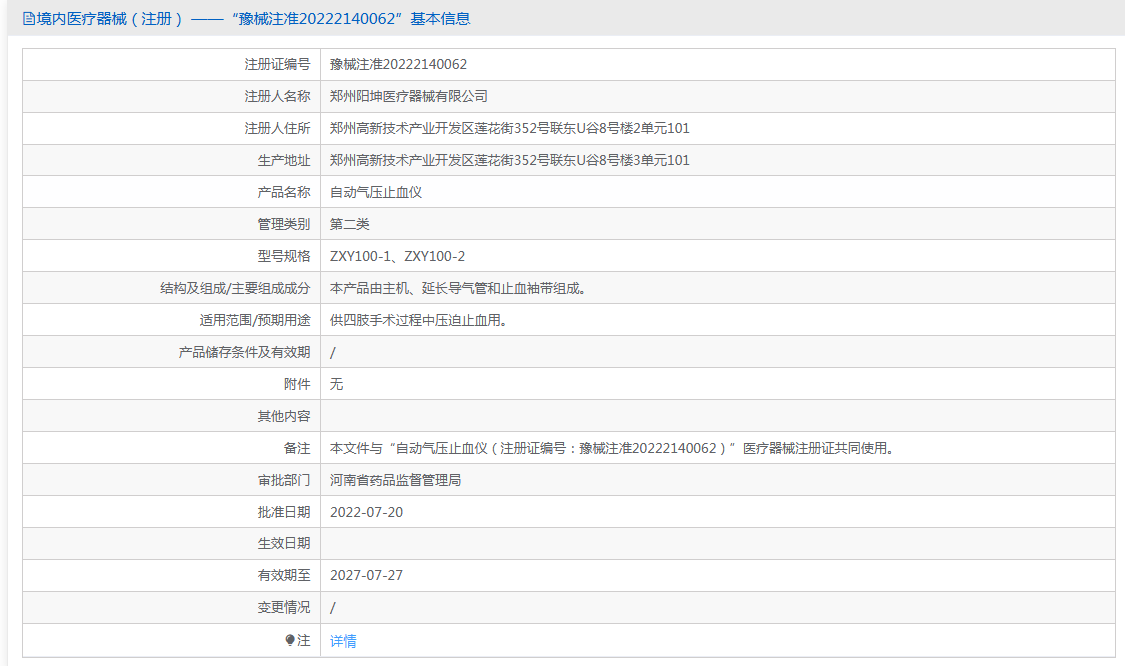Select intended use 供四肢手术过程中压迫止血用
The image size is (1125, 666).
[418, 320]
